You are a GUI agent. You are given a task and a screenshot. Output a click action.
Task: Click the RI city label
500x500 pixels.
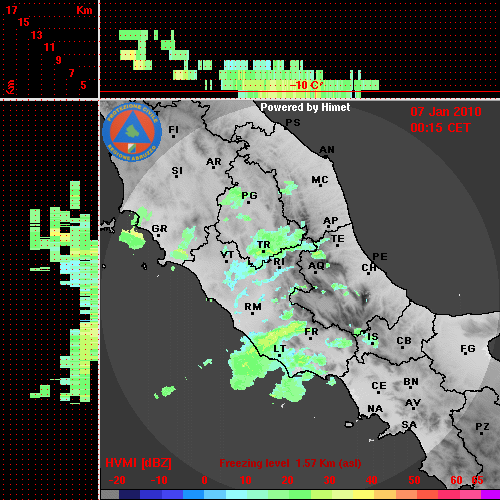pos(279,262)
